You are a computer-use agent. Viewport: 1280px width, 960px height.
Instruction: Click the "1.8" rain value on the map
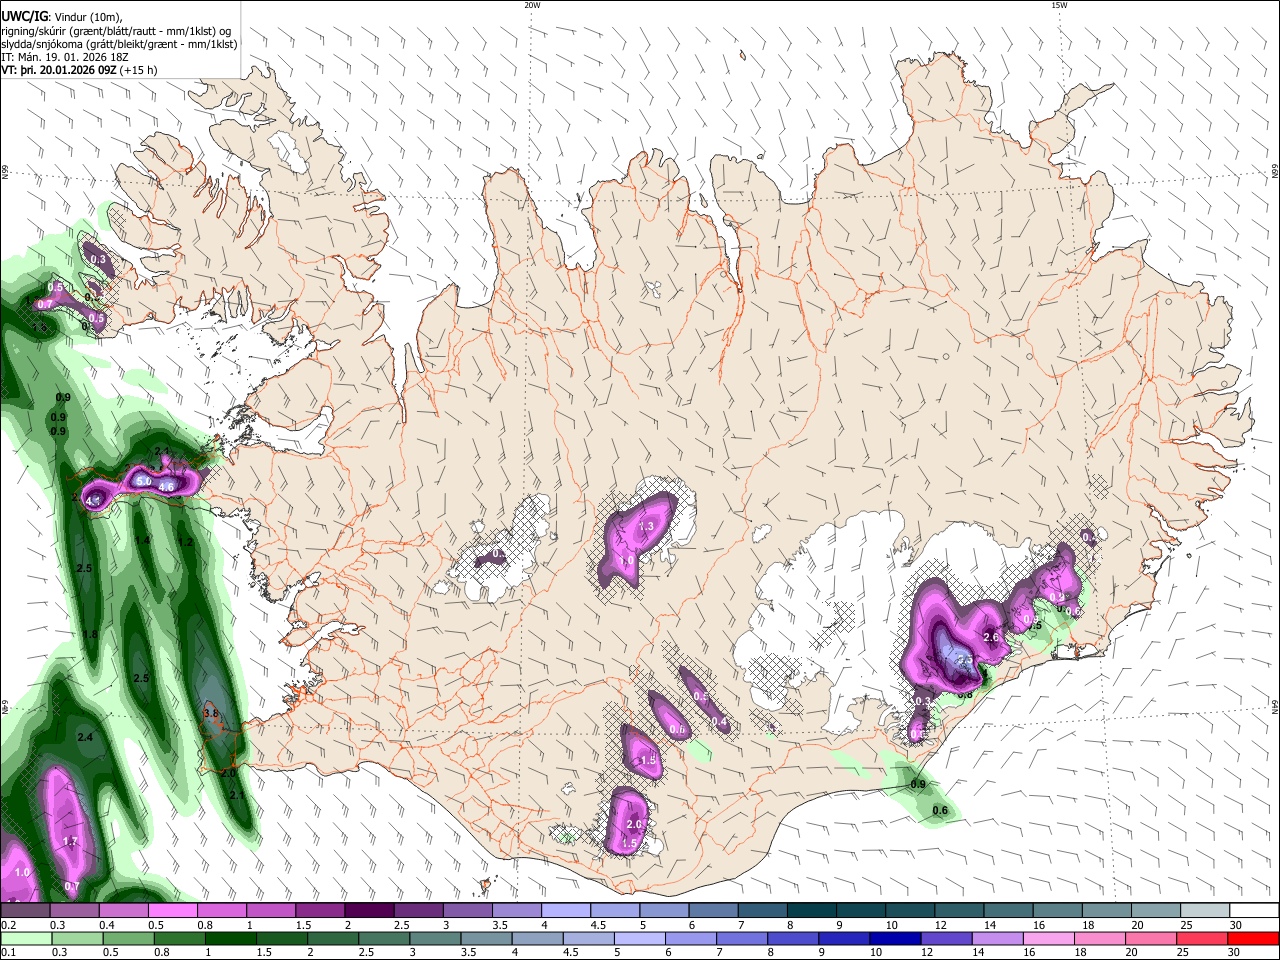(90, 634)
